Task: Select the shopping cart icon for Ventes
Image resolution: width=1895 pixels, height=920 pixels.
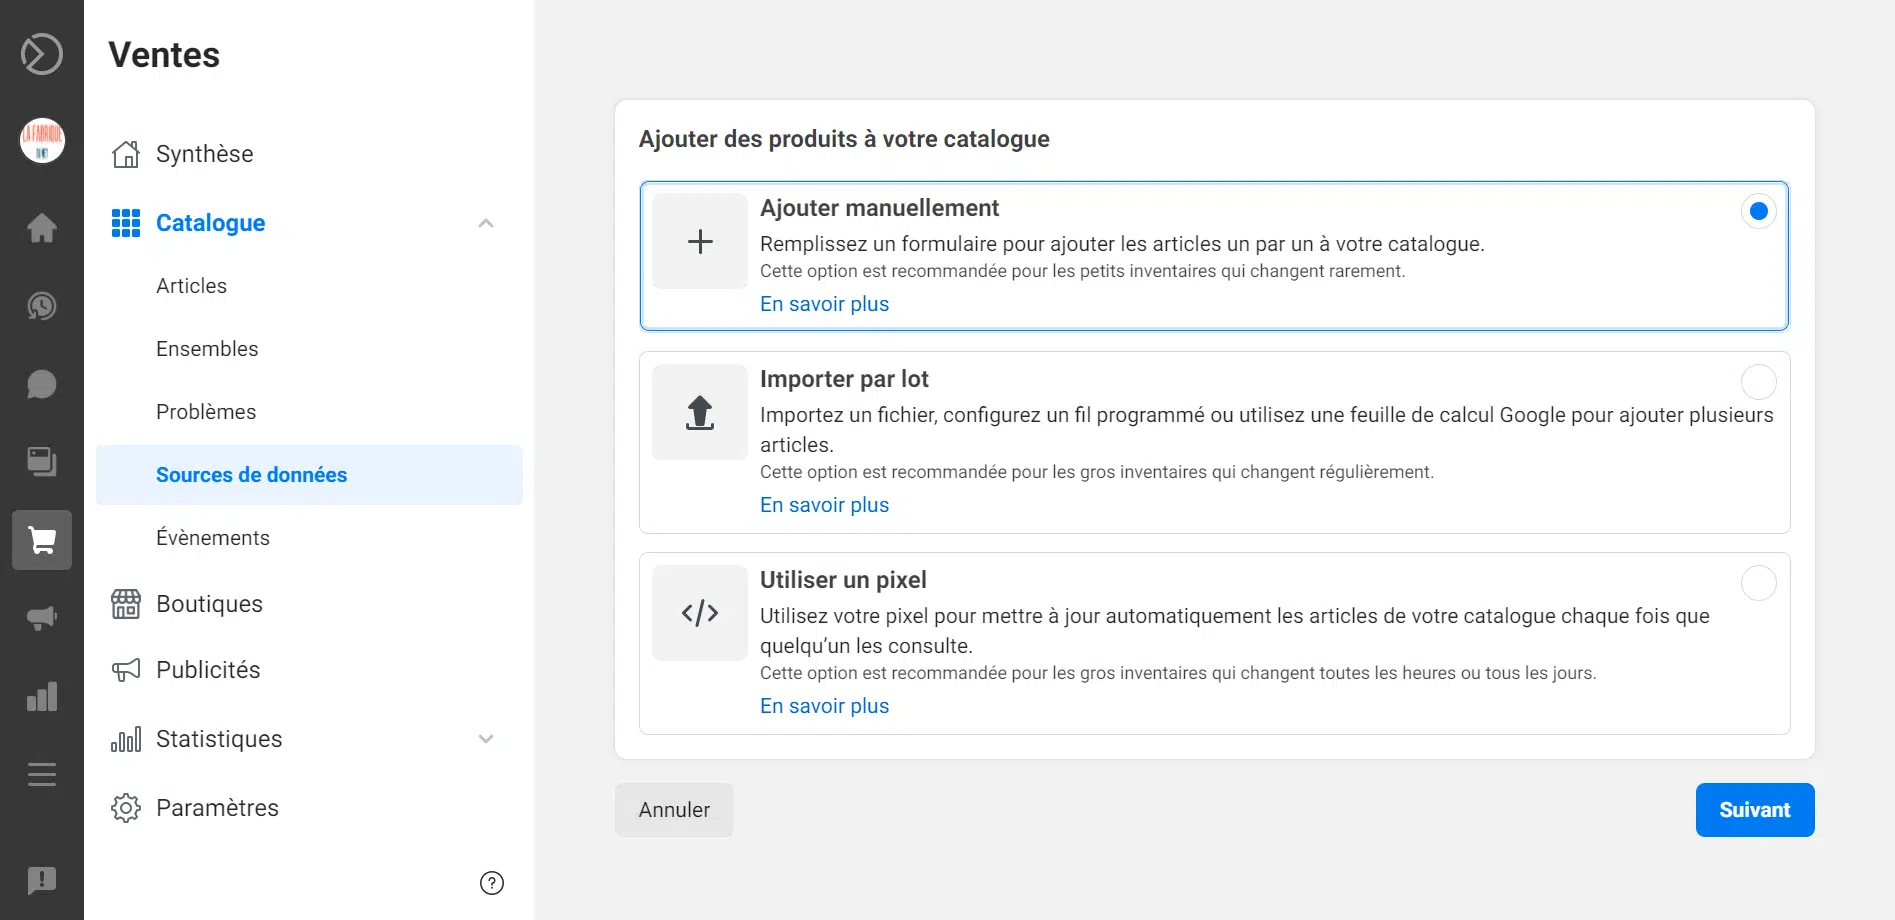Action: click(41, 540)
